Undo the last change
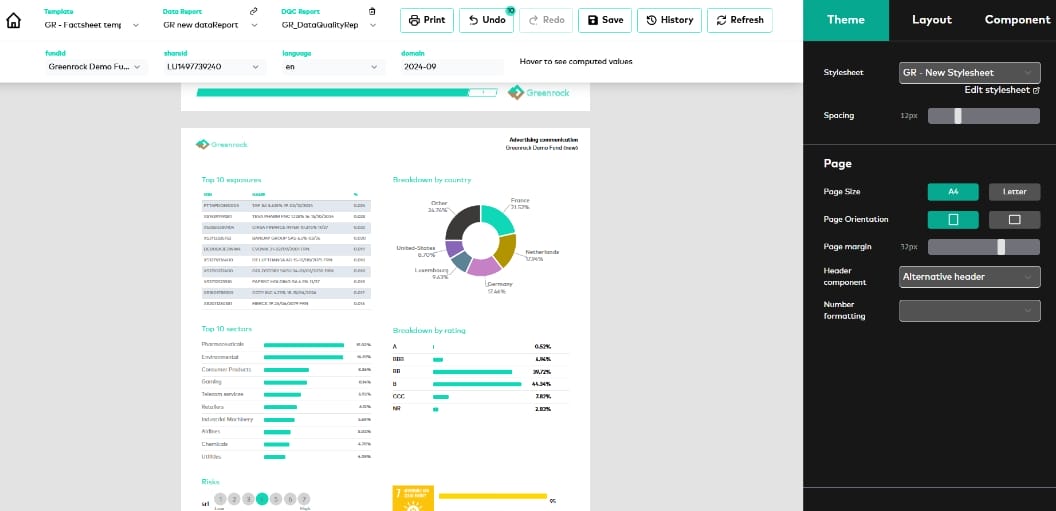This screenshot has height=511, width=1056. point(486,20)
